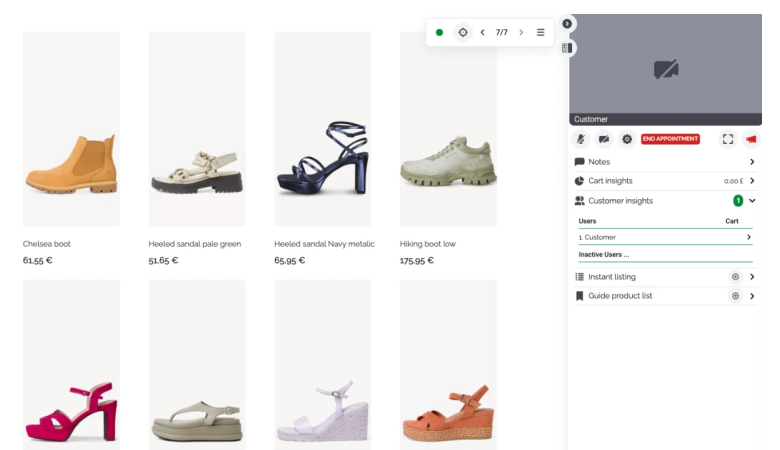This screenshot has width=780, height=450.
Task: Go to previous page with left arrow
Action: (483, 32)
